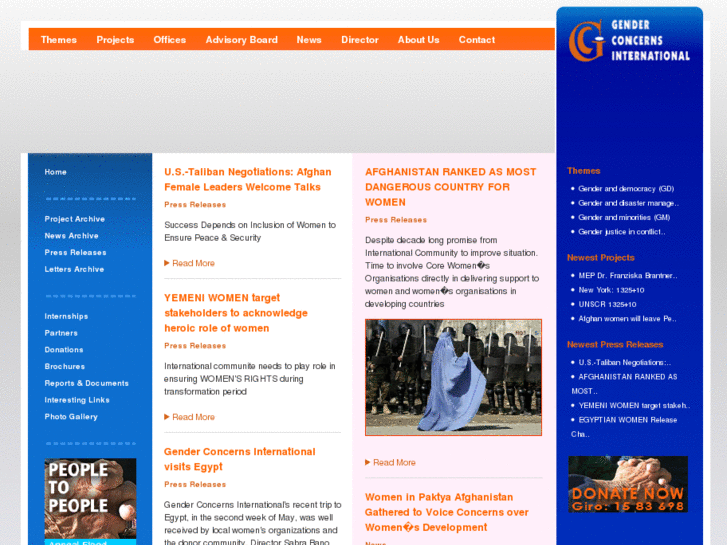The width and height of the screenshot is (727, 545).
Task: Click the Newest Press Releases heading
Action: [615, 344]
